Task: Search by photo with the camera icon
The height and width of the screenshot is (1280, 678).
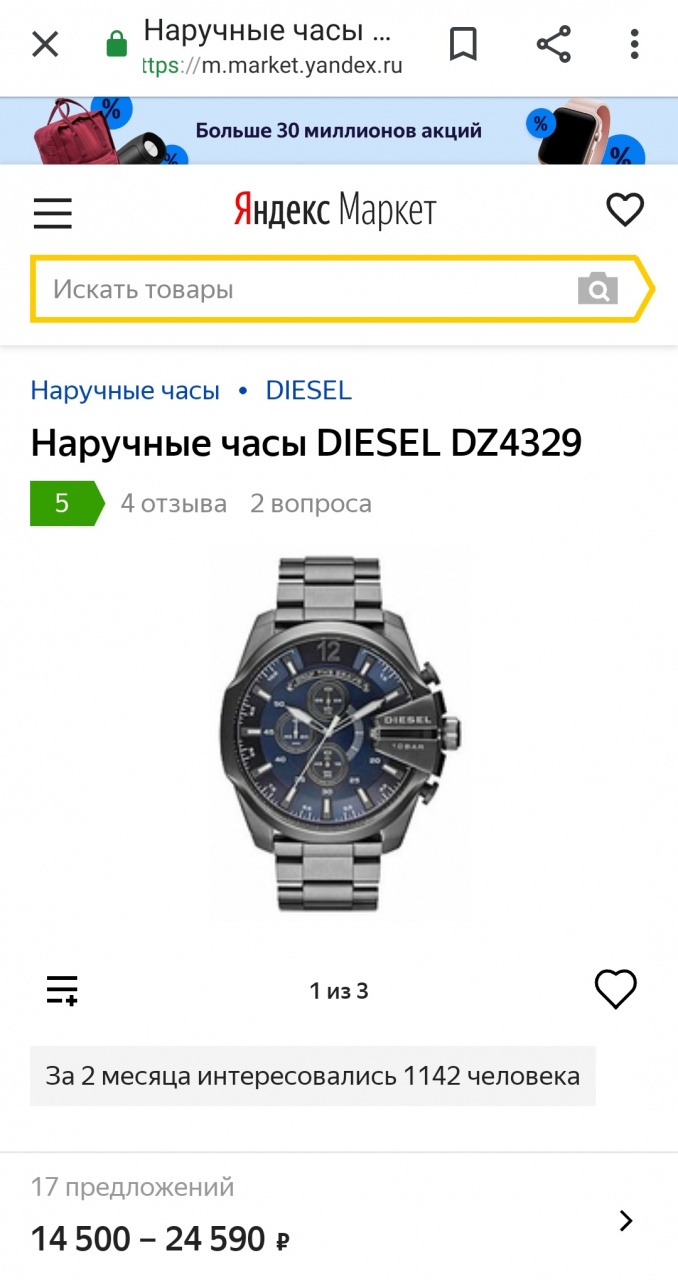Action: tap(598, 288)
